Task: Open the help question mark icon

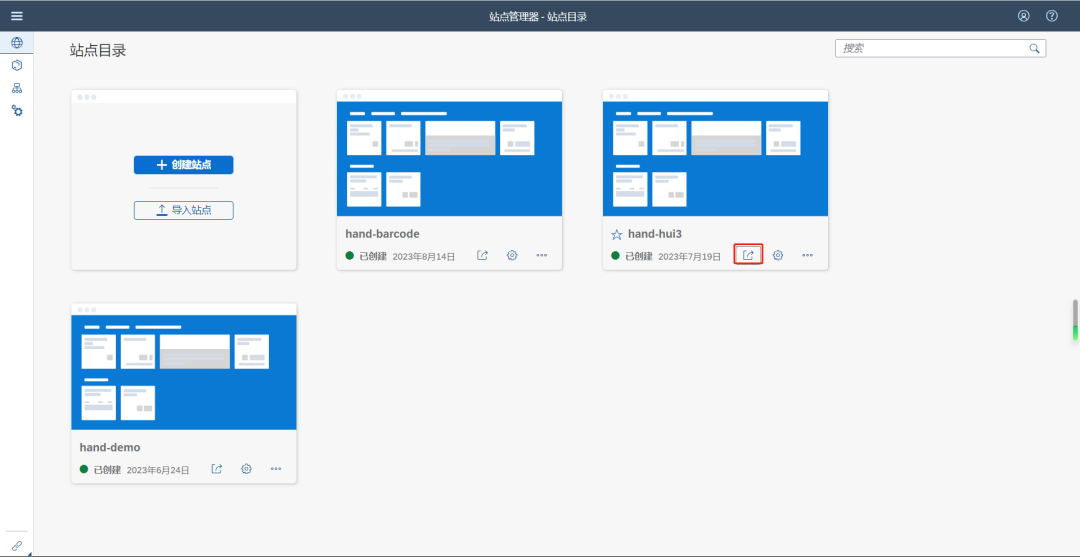Action: click(1052, 16)
